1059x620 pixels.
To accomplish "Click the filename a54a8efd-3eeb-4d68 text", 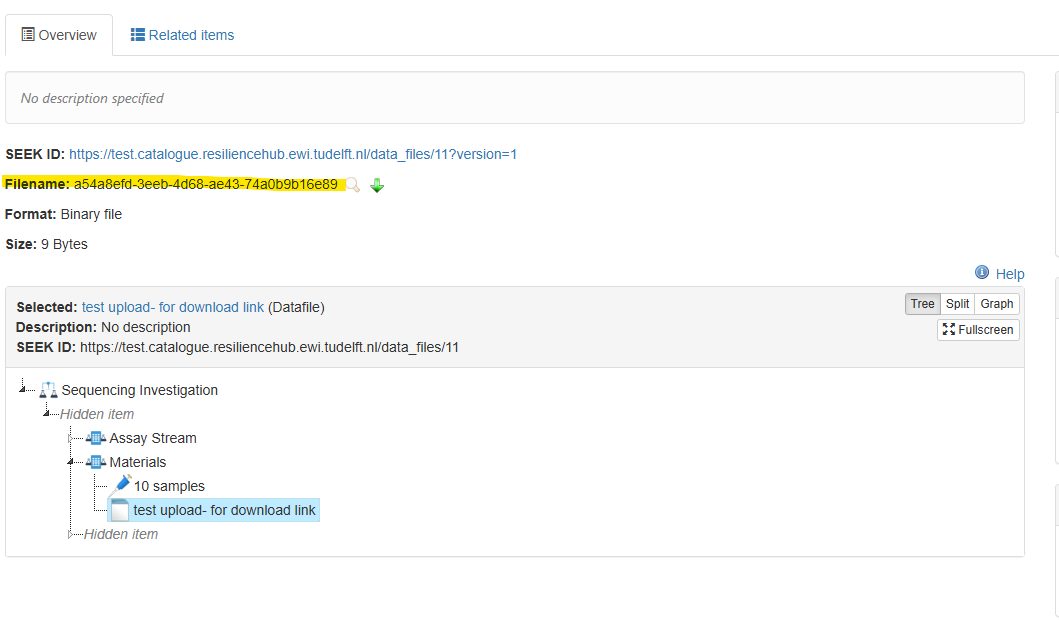I will (205, 184).
